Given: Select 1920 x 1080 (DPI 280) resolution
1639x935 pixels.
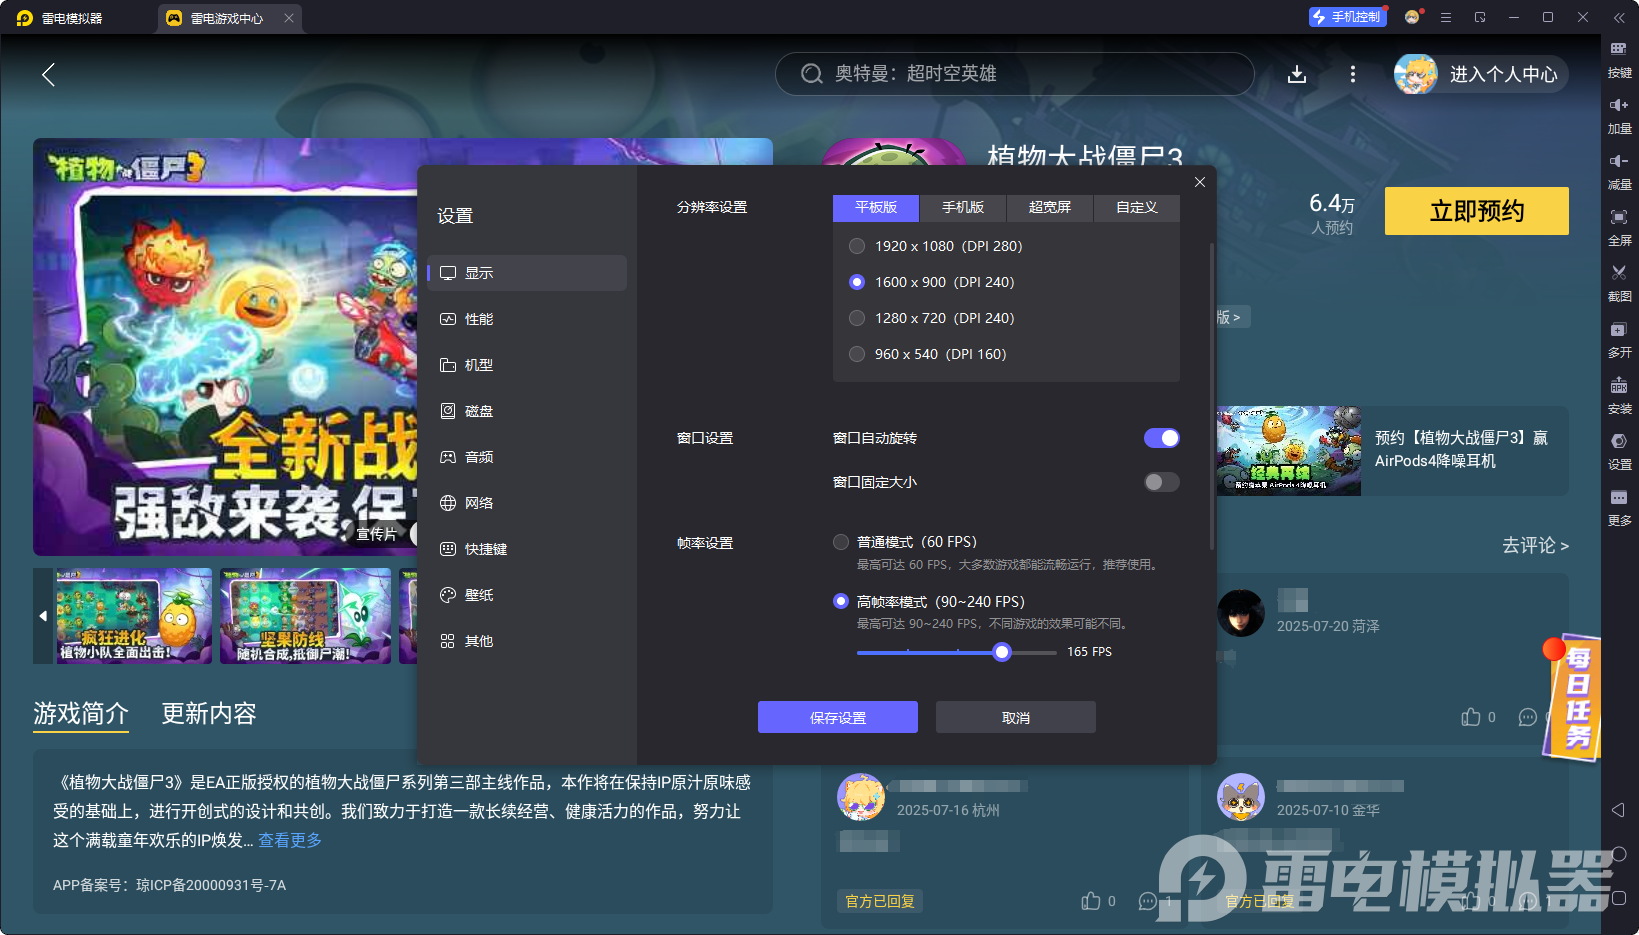Looking at the screenshot, I should (x=857, y=246).
